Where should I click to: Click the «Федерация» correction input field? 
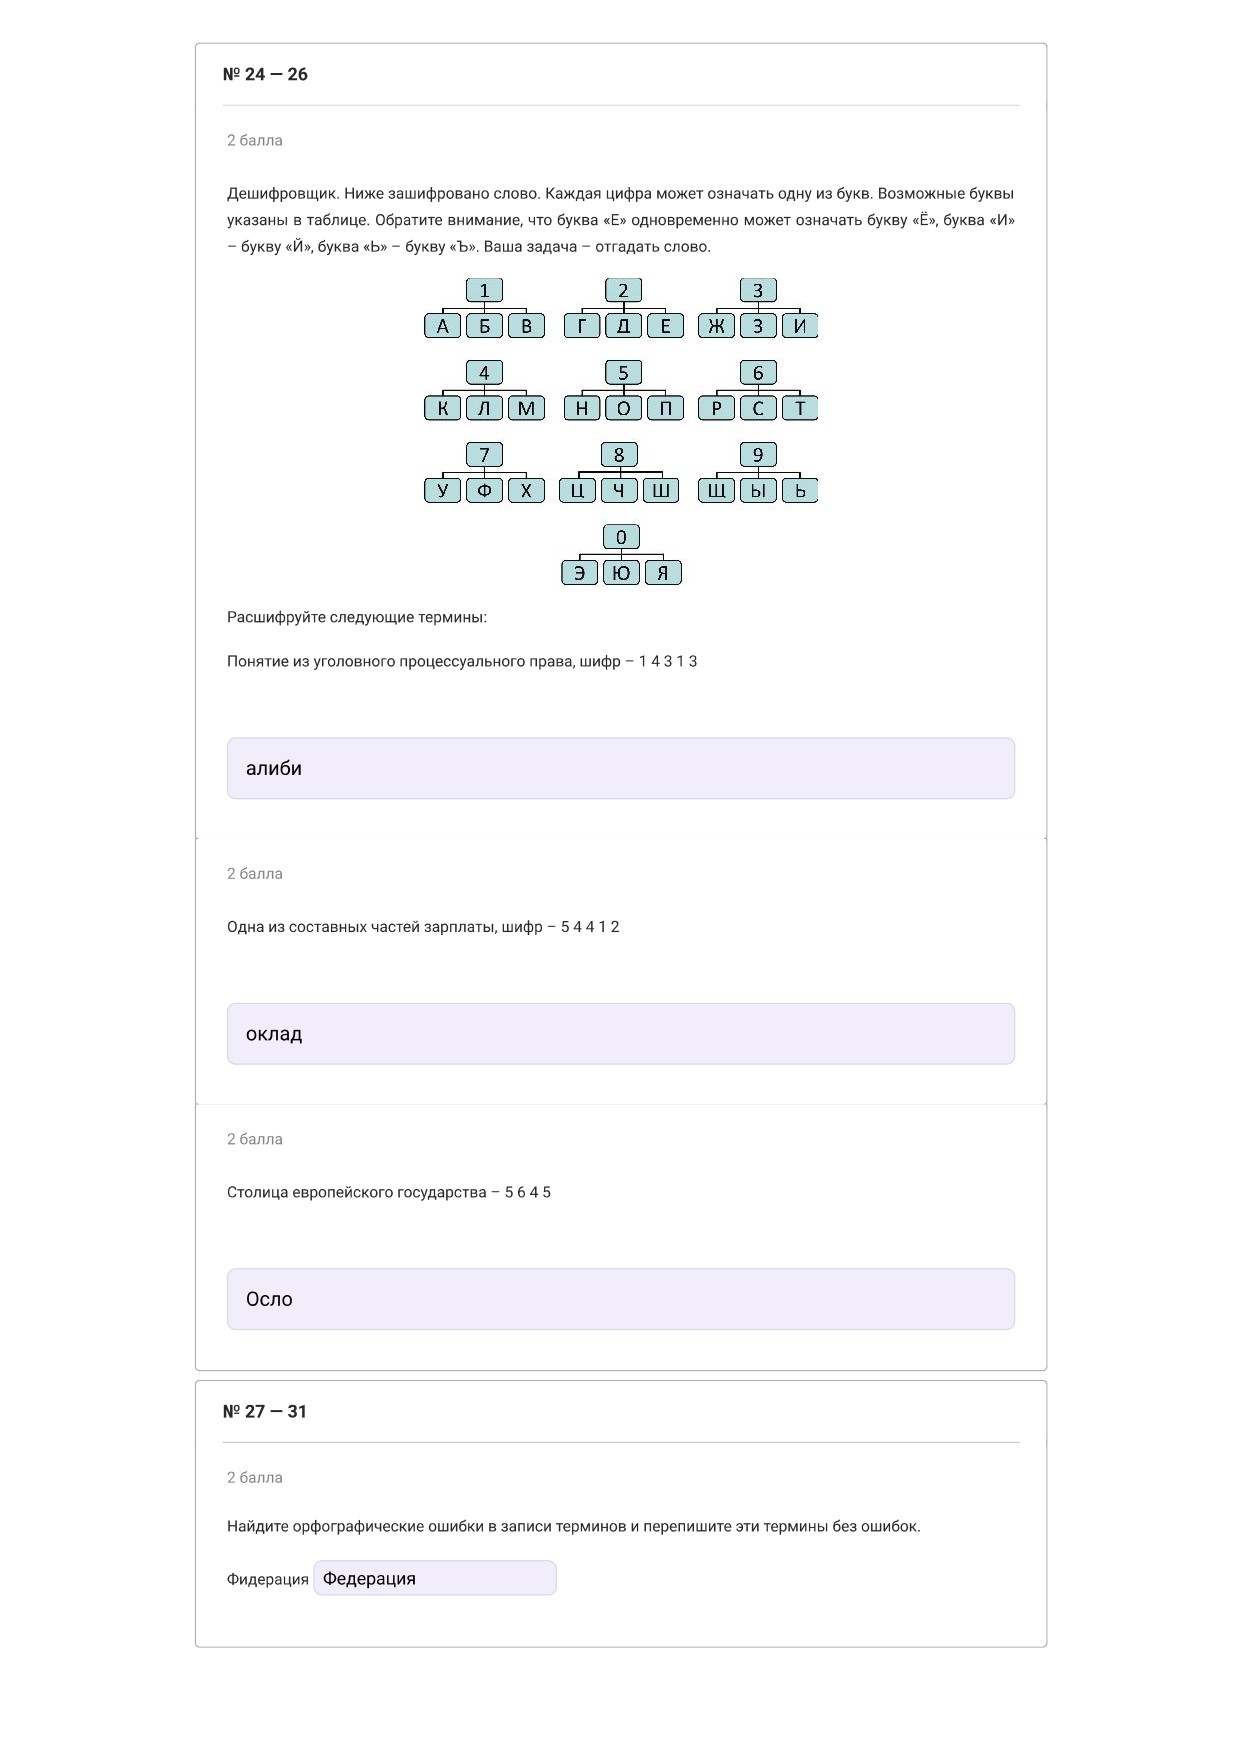(435, 1578)
